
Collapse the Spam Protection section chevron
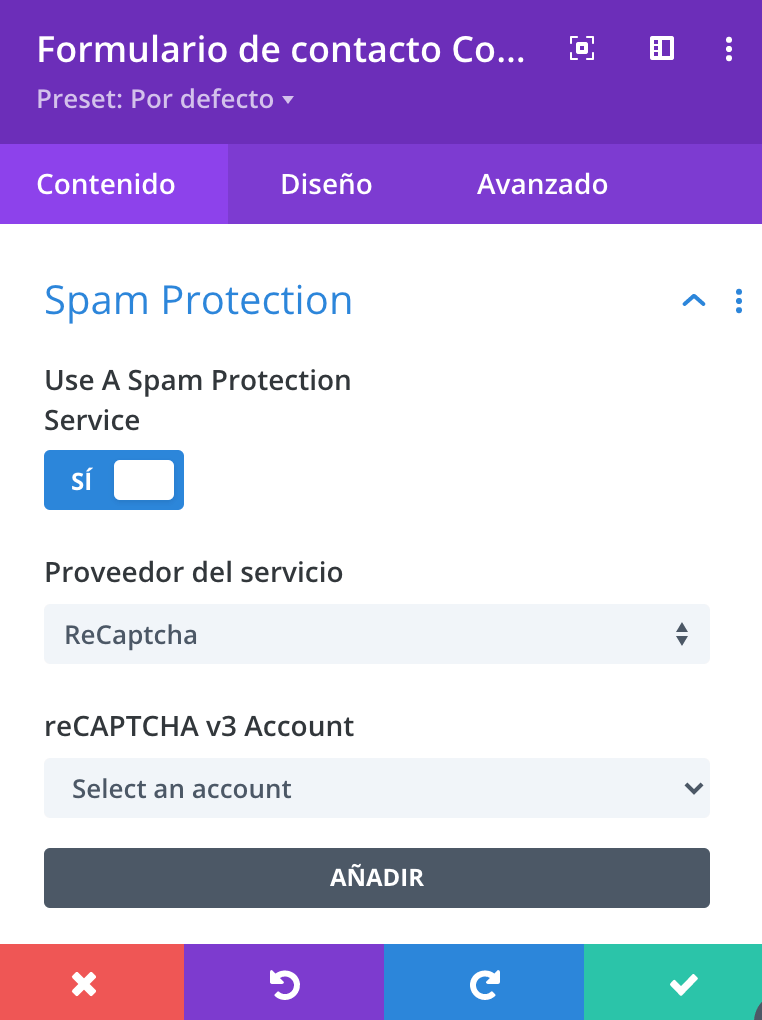(694, 301)
